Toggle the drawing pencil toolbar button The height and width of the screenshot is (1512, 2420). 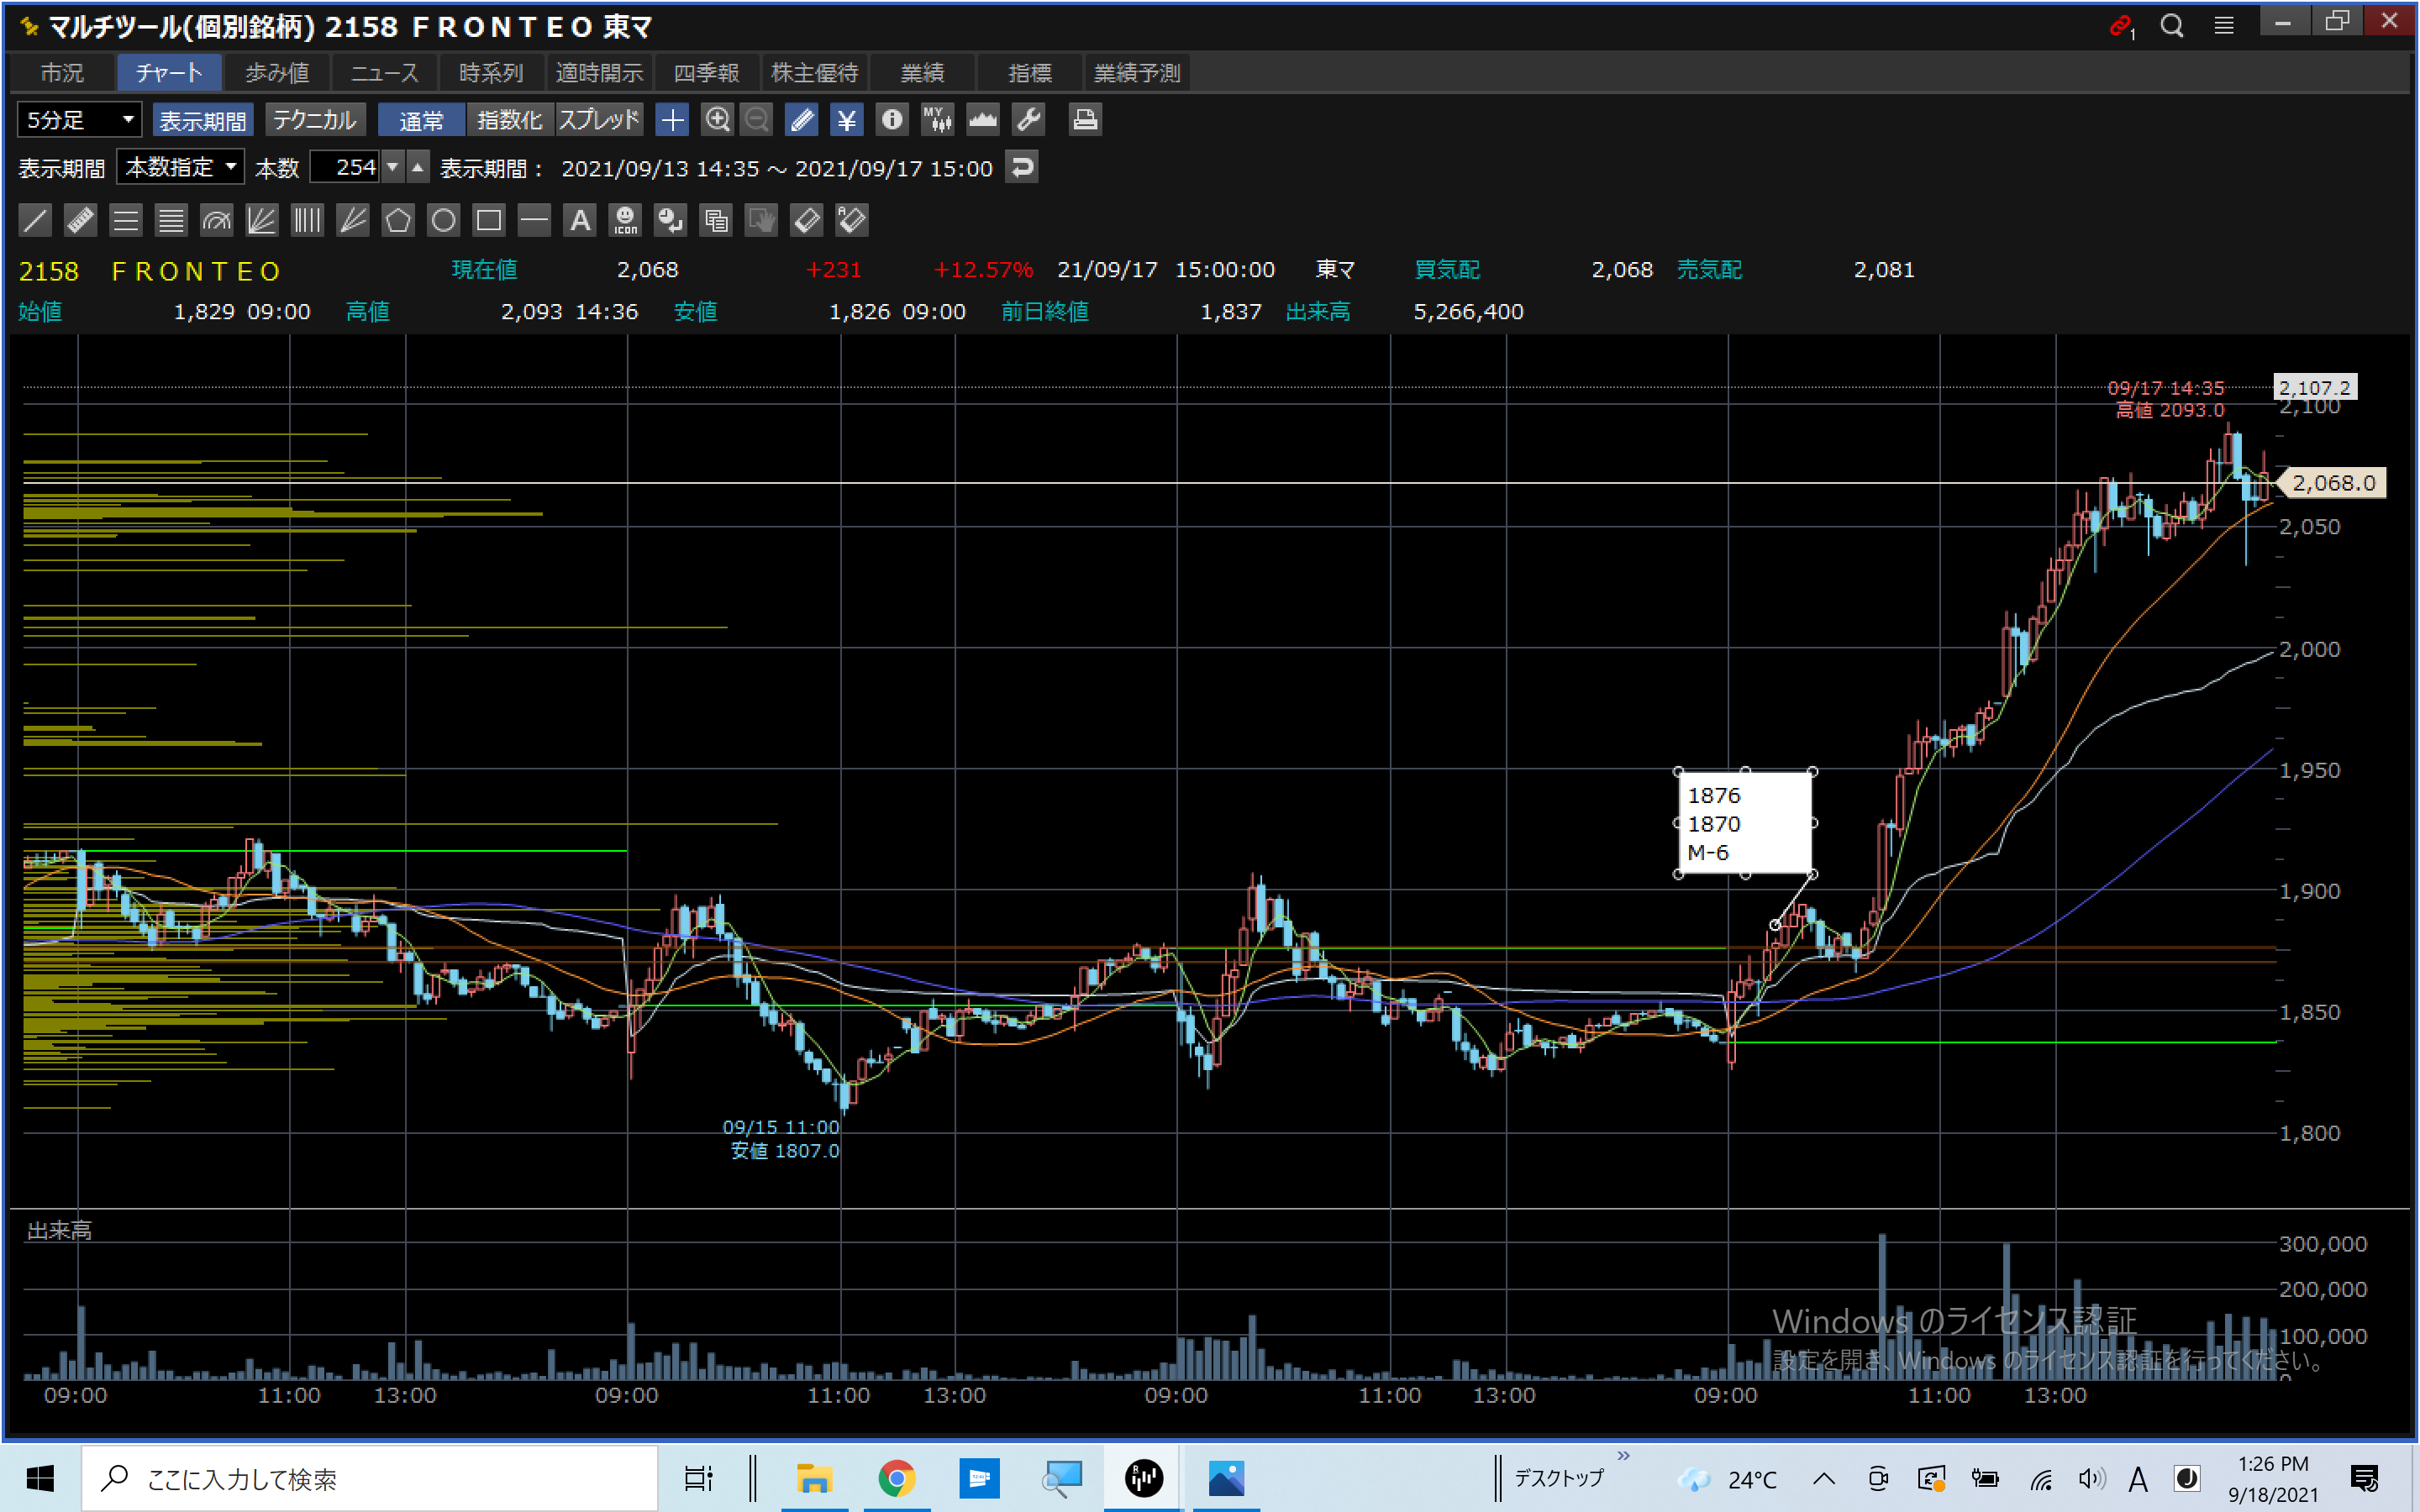pos(801,120)
